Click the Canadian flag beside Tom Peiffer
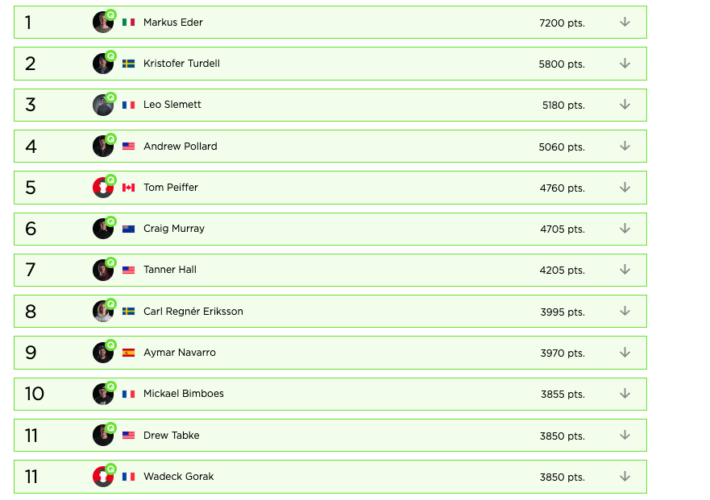 [x=128, y=188]
